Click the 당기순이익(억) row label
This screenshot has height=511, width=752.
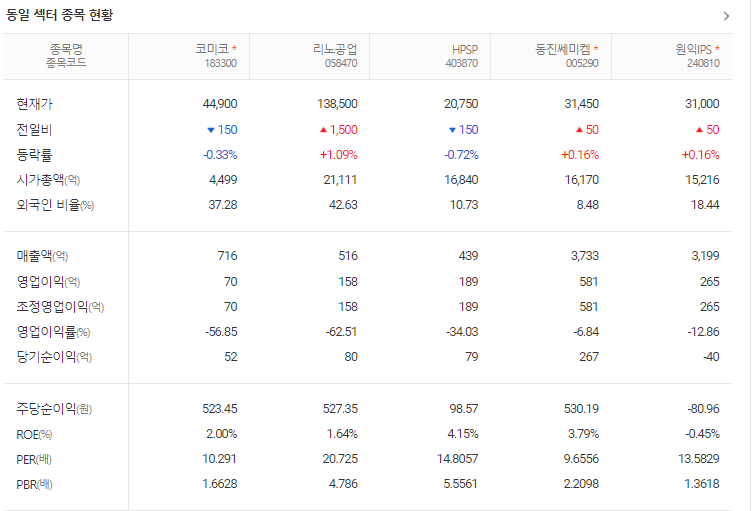pos(54,357)
